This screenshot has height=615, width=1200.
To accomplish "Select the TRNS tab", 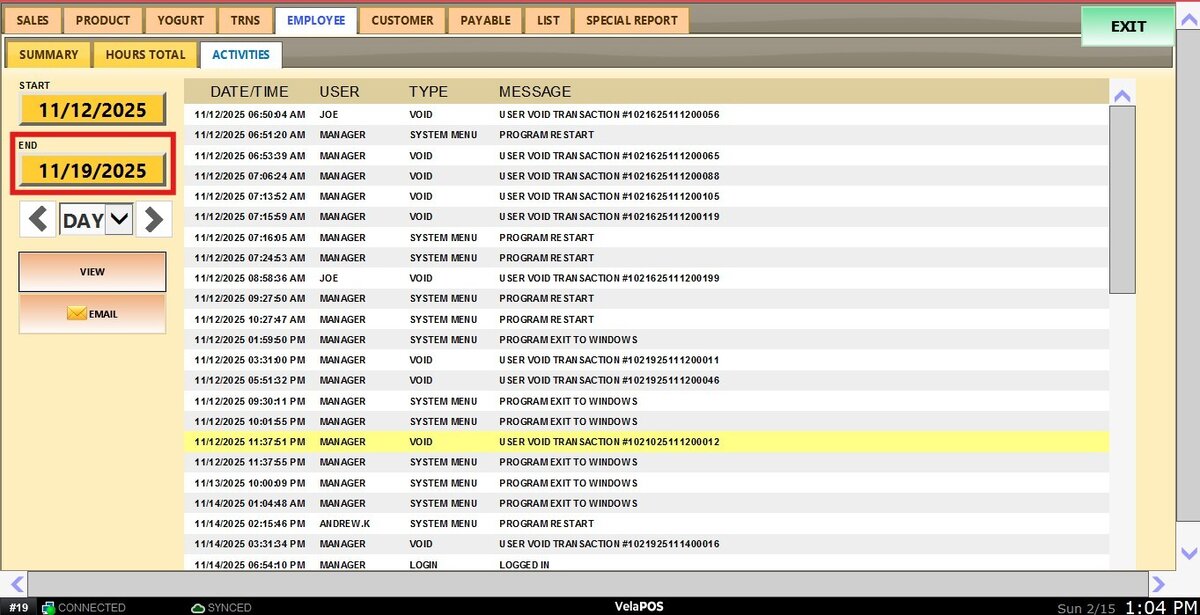I will coord(245,20).
